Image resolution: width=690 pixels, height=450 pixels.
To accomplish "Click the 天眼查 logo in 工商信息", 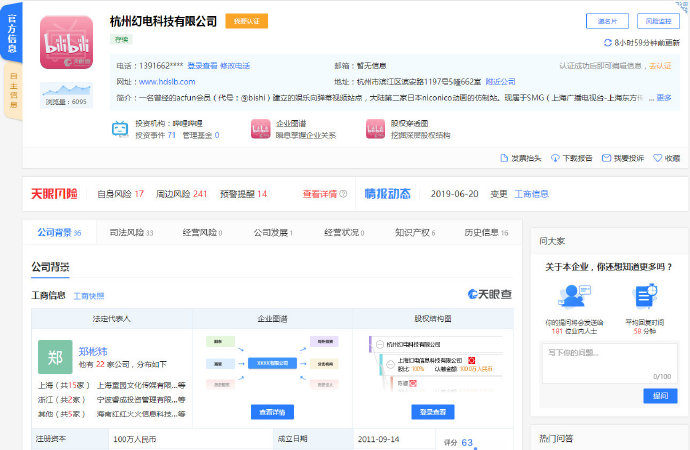I will coord(490,294).
